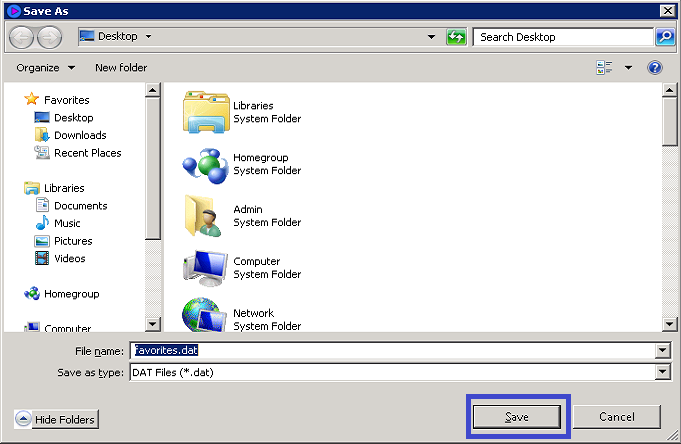Click the search magnifier icon
Screen dimensions: 681x444
(664, 37)
